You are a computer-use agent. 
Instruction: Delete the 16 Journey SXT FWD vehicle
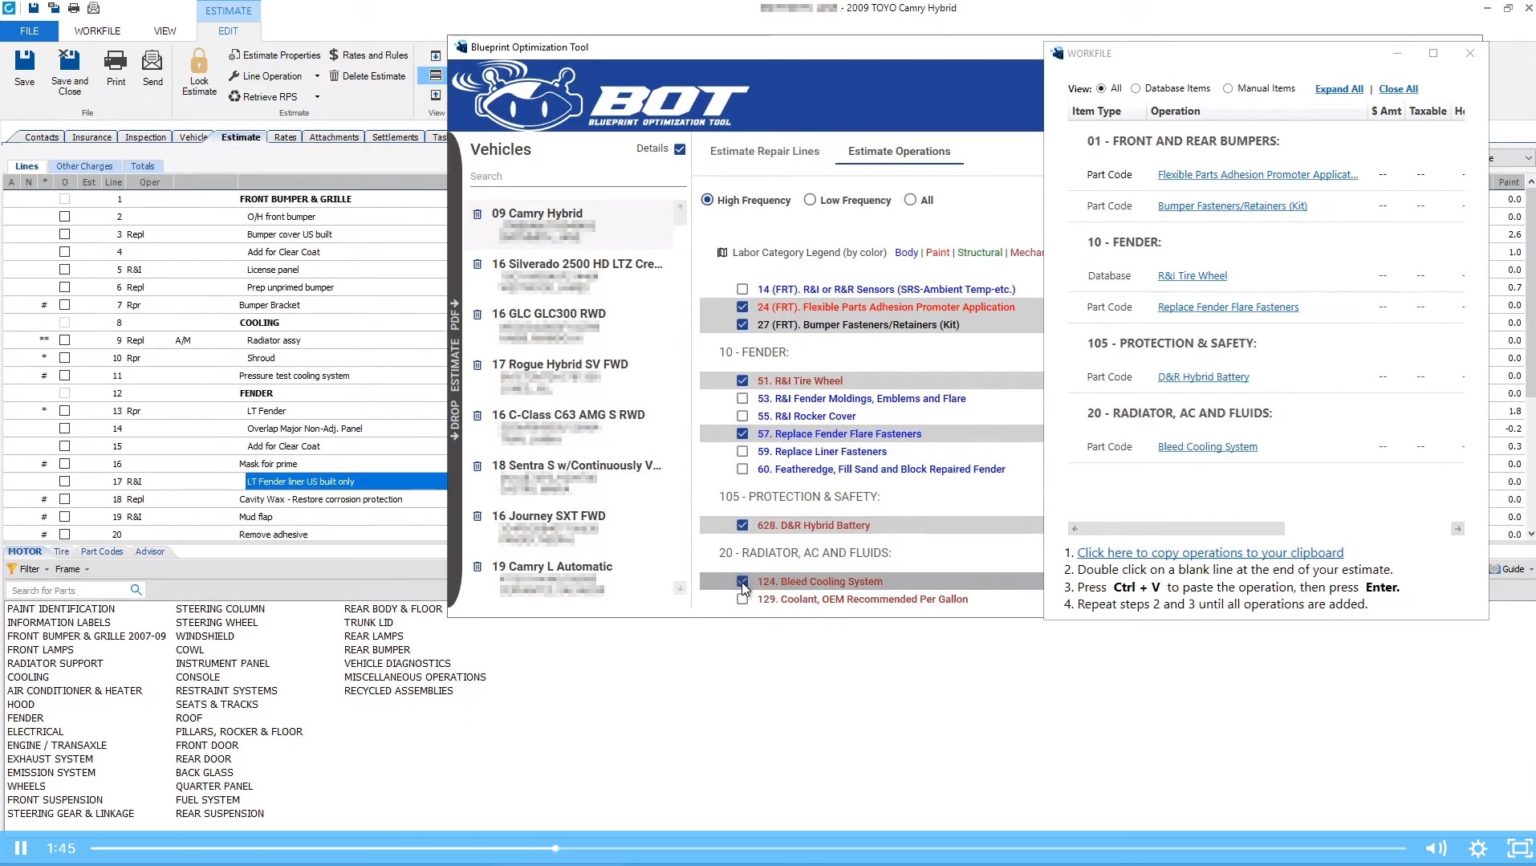(x=477, y=517)
